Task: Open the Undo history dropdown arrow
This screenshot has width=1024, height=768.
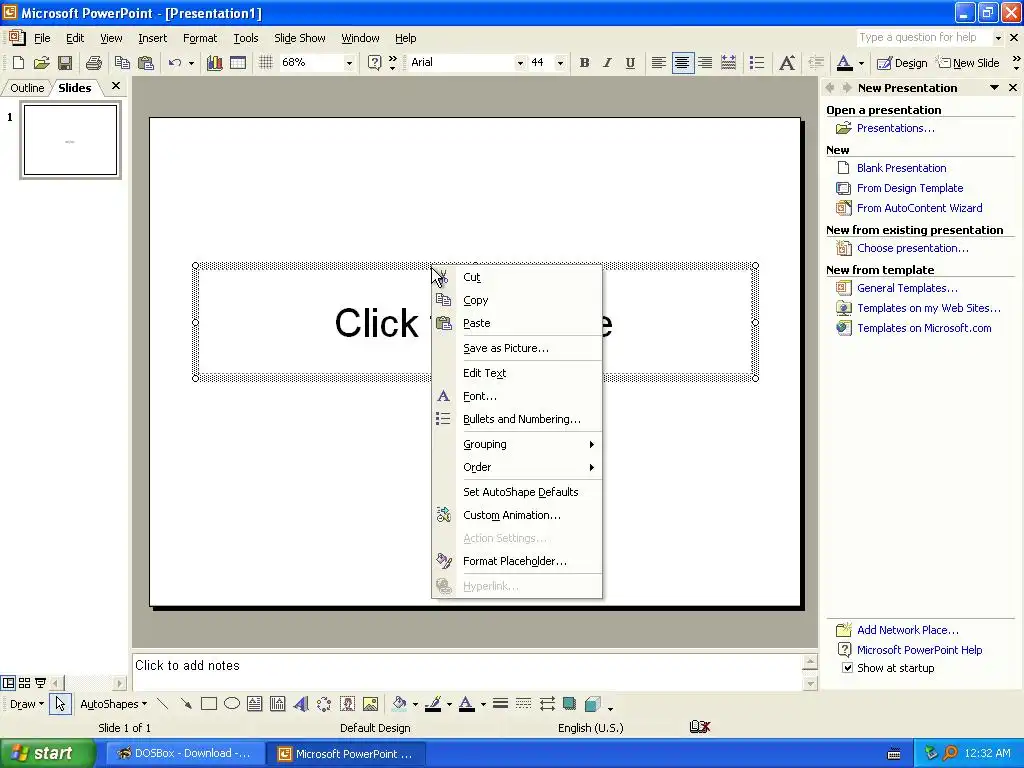Action: pyautogui.click(x=191, y=63)
